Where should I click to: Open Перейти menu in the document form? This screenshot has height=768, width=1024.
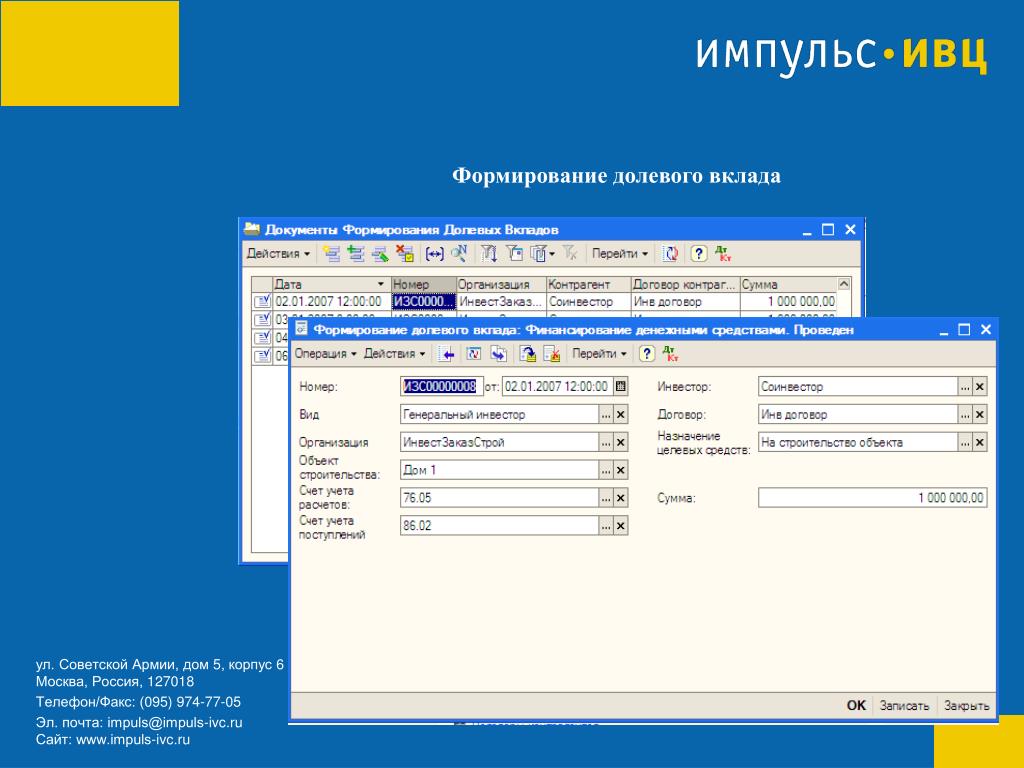(600, 354)
